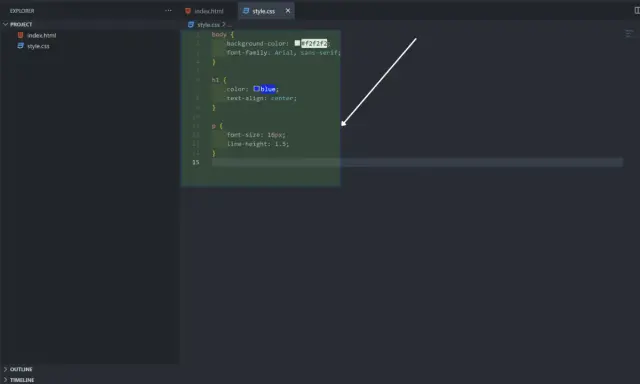Open color picker for the #f2f2f2 swatch
640x384 pixels.
(297, 43)
